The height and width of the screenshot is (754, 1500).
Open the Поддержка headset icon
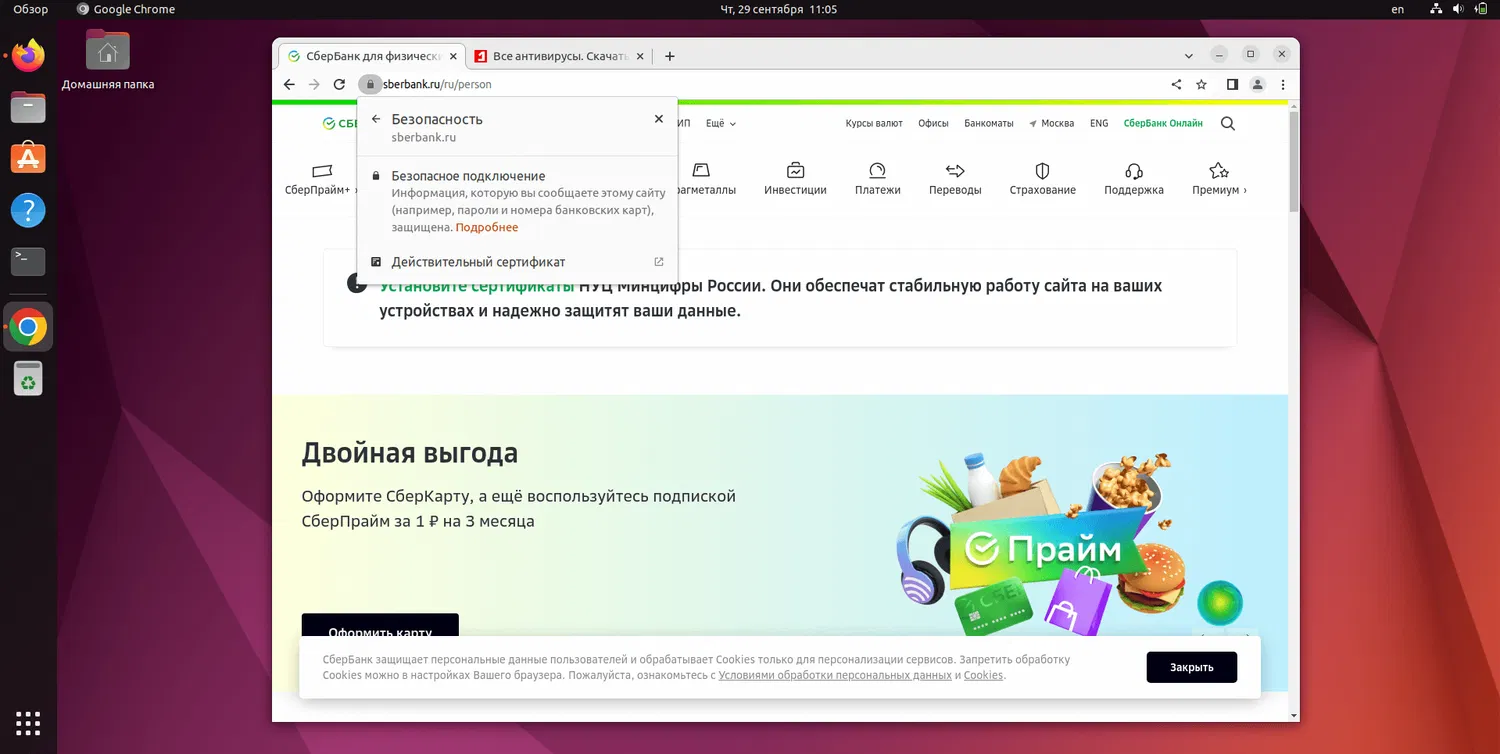[x=1134, y=170]
